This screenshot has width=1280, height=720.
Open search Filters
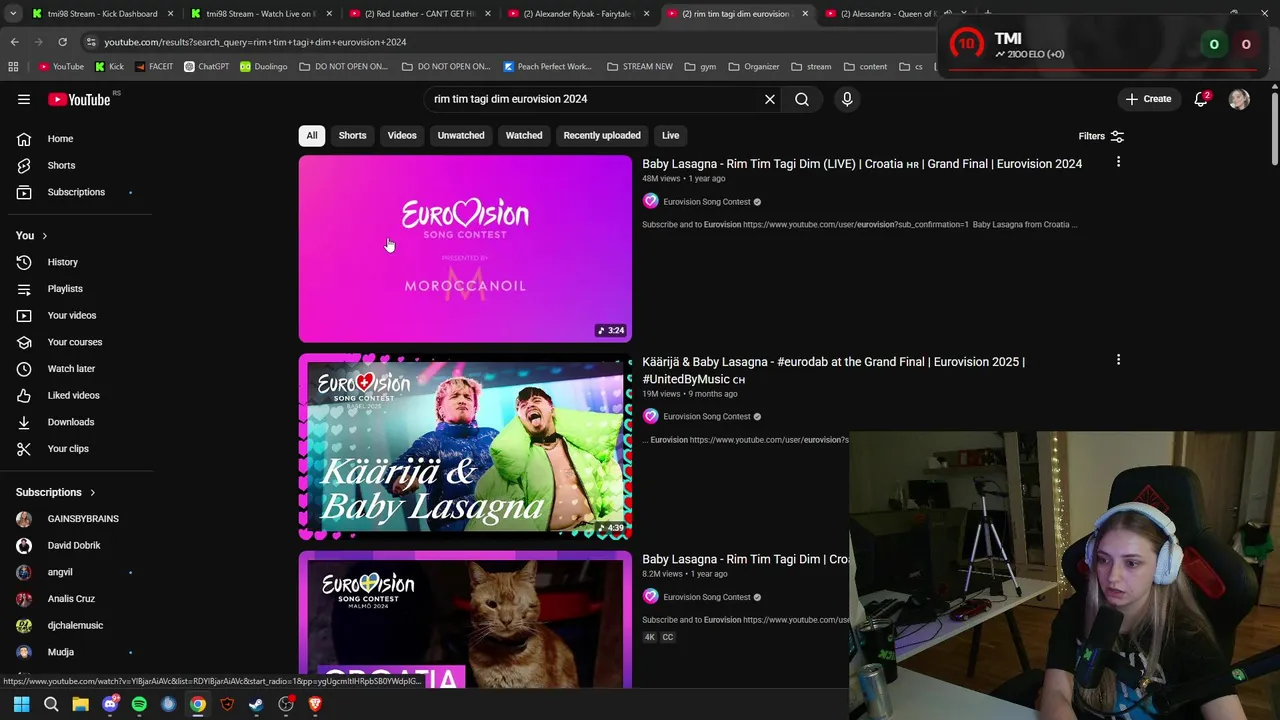pyautogui.click(x=1101, y=136)
